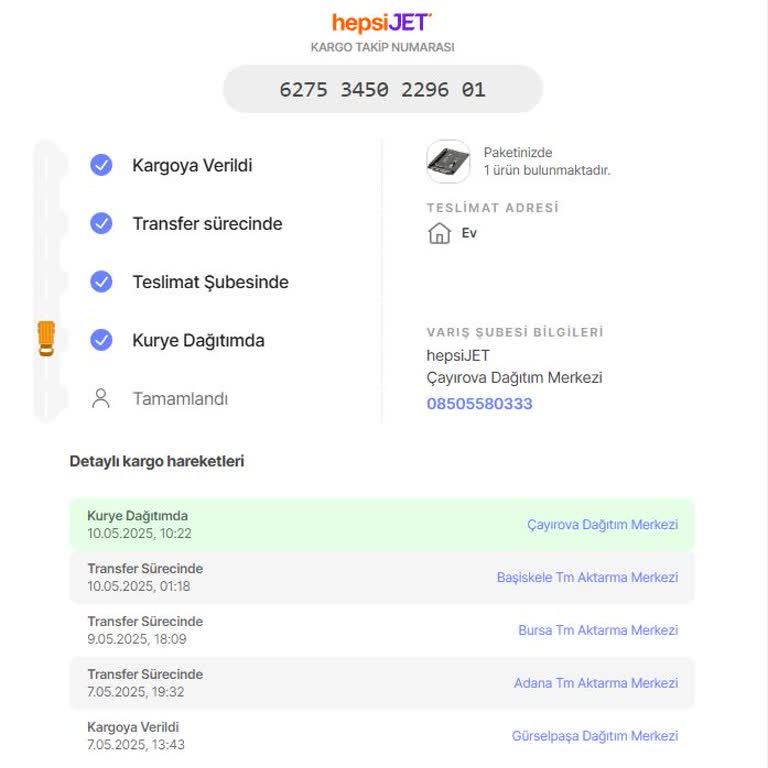This screenshot has height=768, width=768.
Task: Click the Teslimat Şubesinde status label
Action: tap(211, 282)
